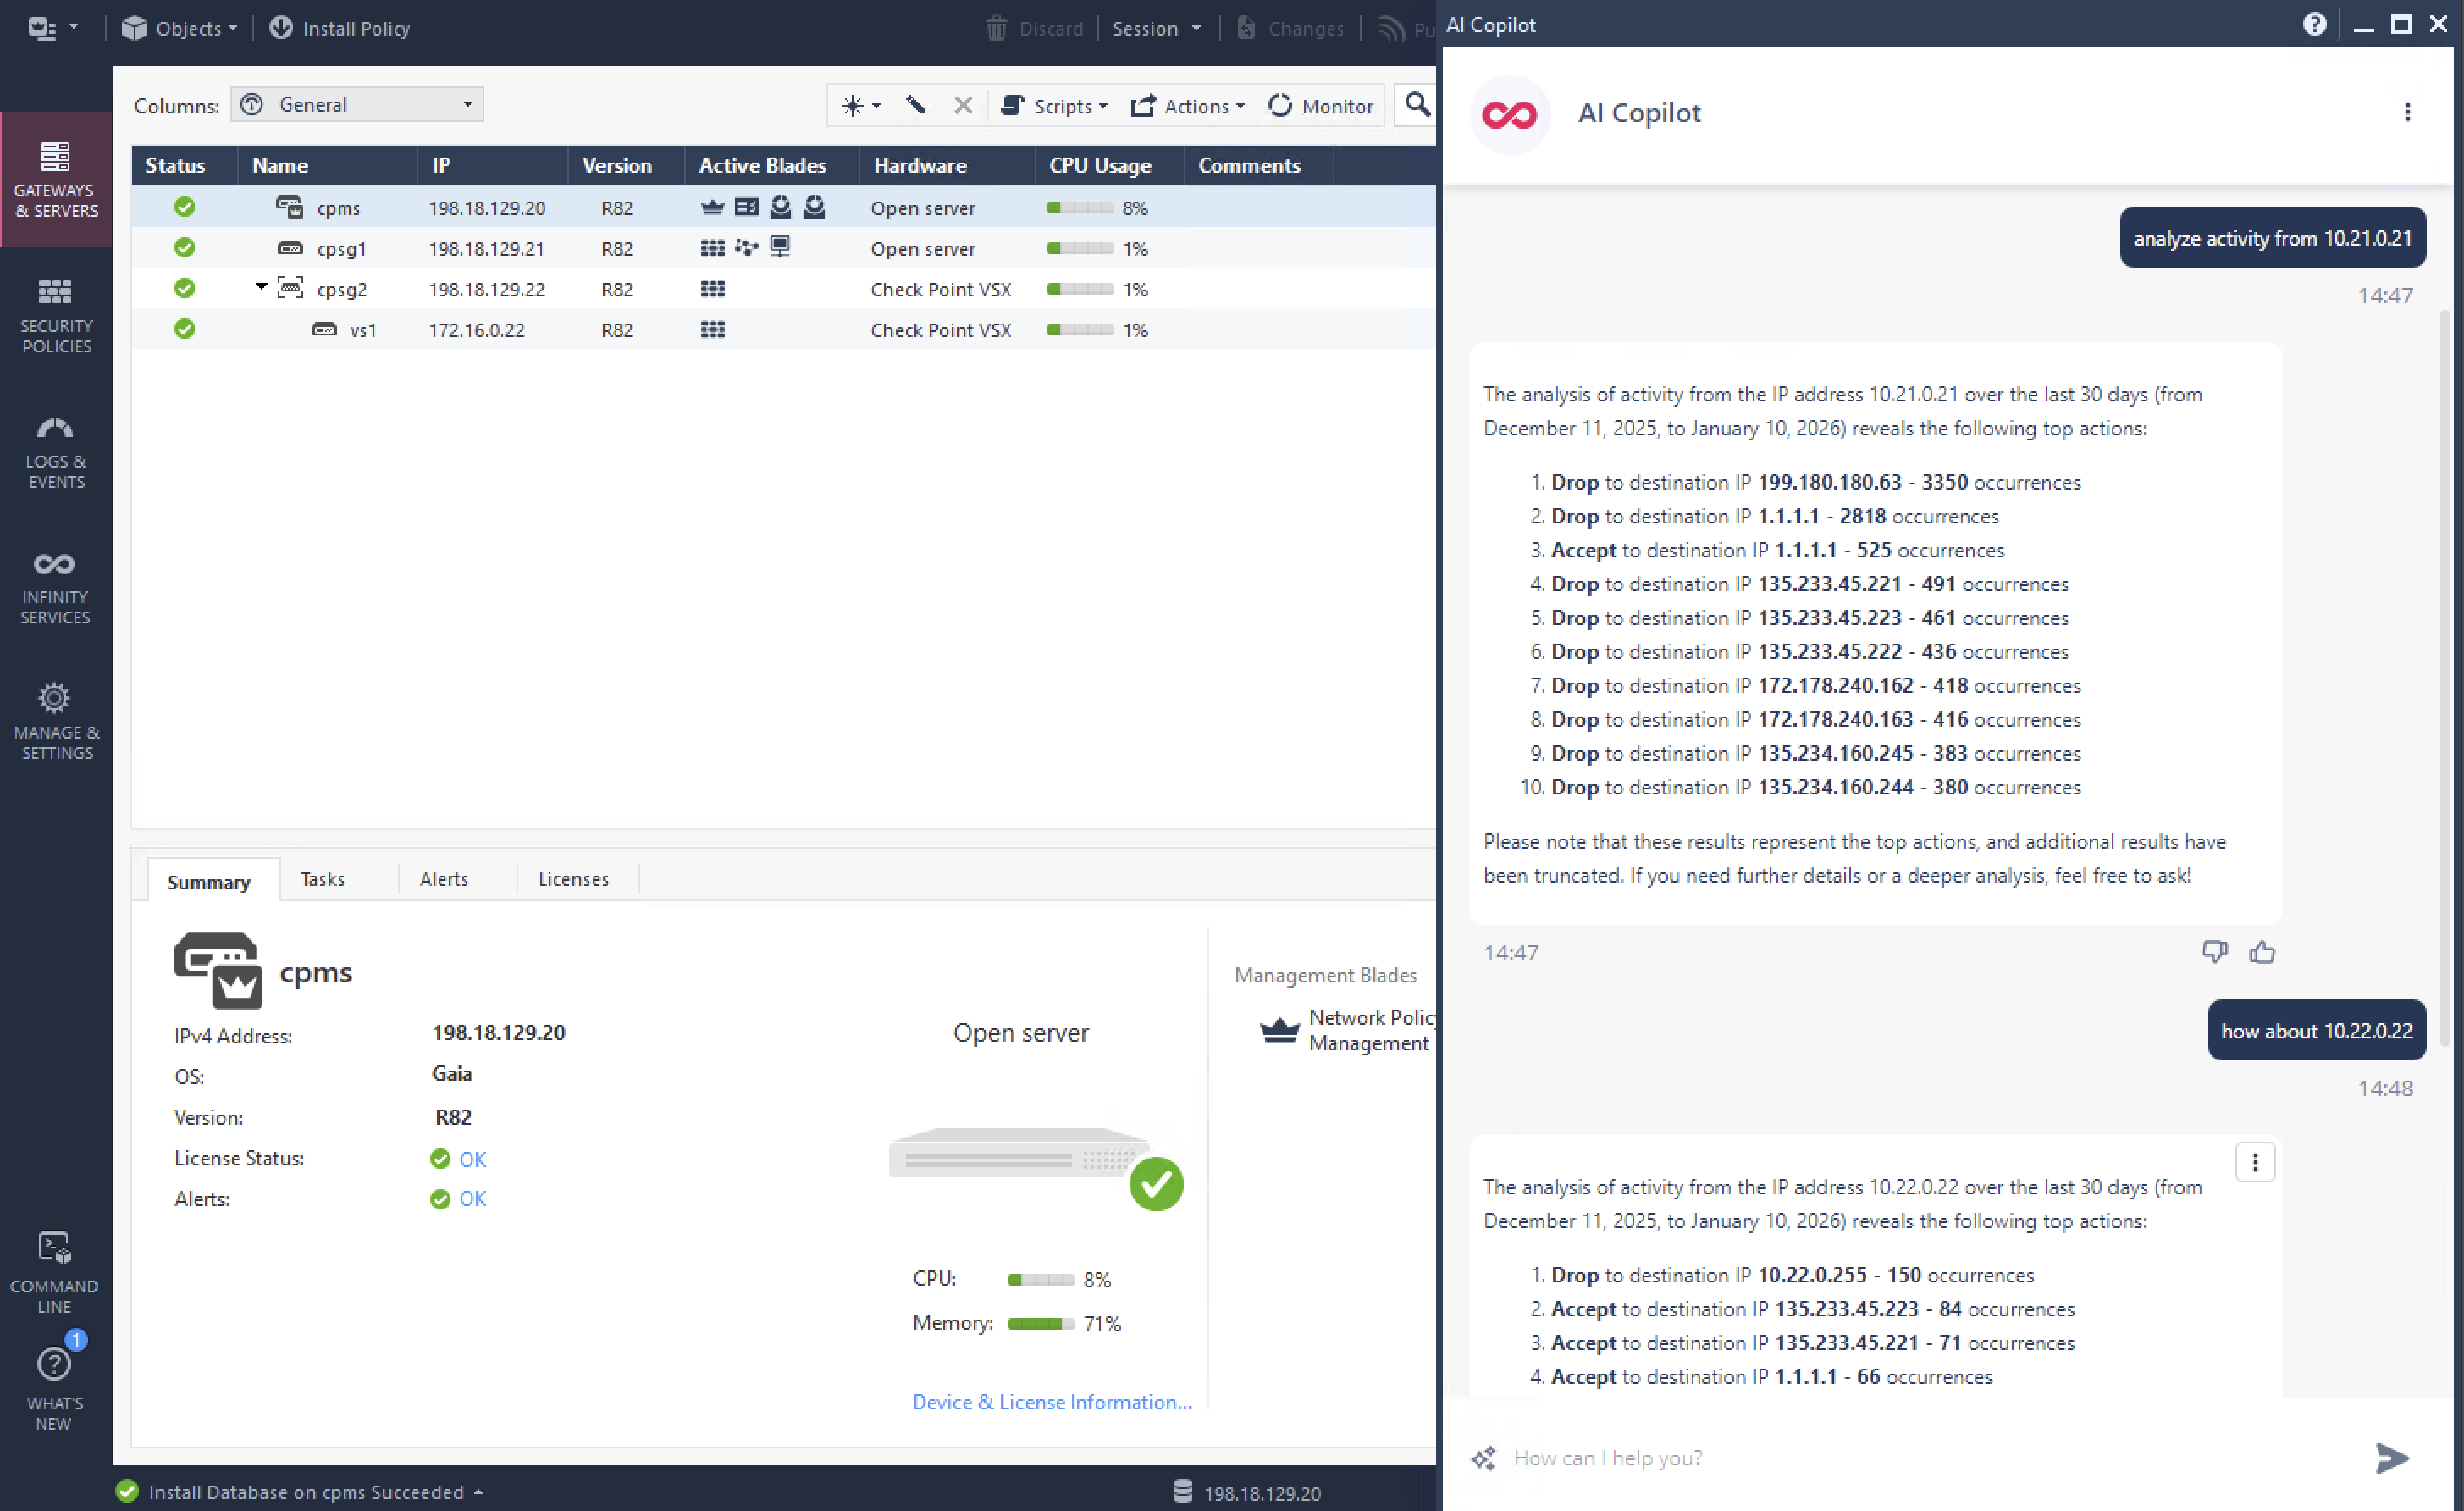Thumbs down the 14:47 response
This screenshot has width=2464, height=1511.
coord(2214,952)
